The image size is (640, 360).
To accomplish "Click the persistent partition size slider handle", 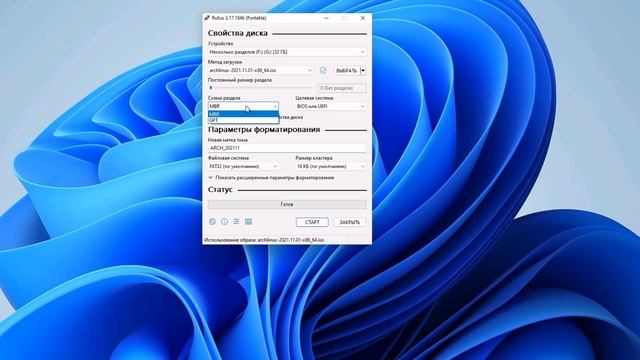I will pos(211,87).
